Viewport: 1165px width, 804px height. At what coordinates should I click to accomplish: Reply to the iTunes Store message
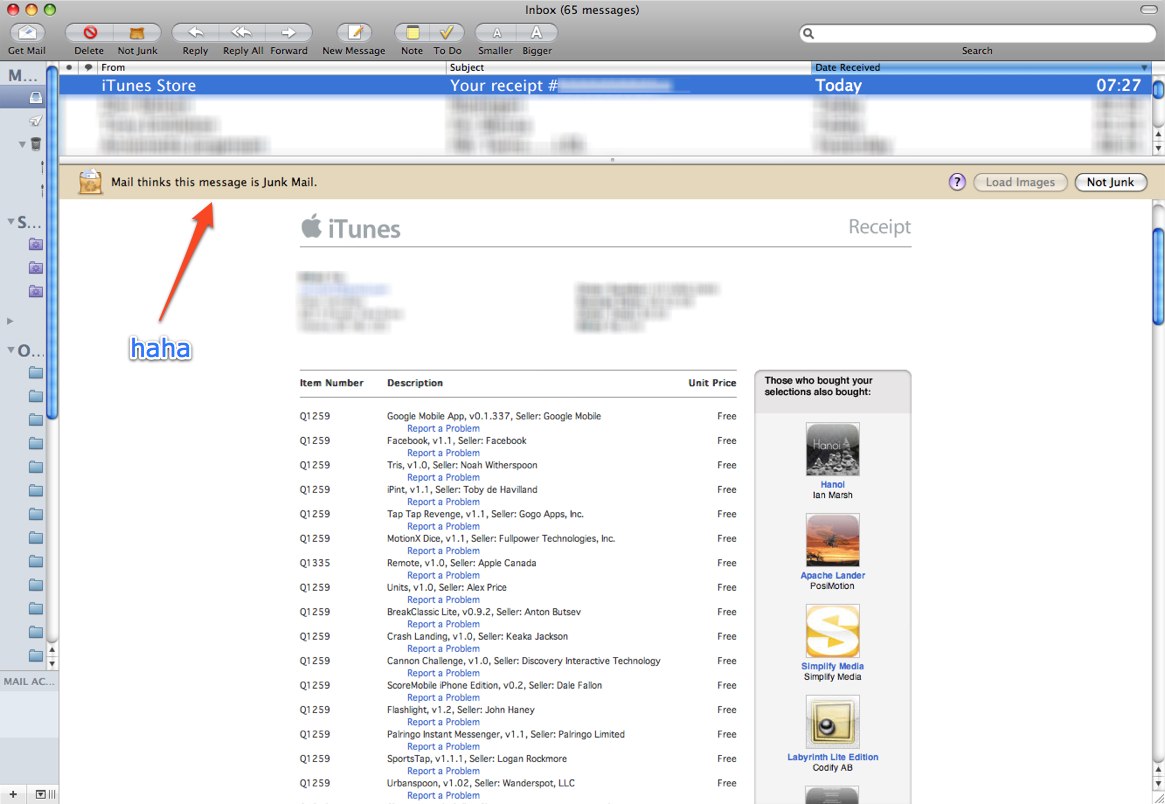coord(195,33)
